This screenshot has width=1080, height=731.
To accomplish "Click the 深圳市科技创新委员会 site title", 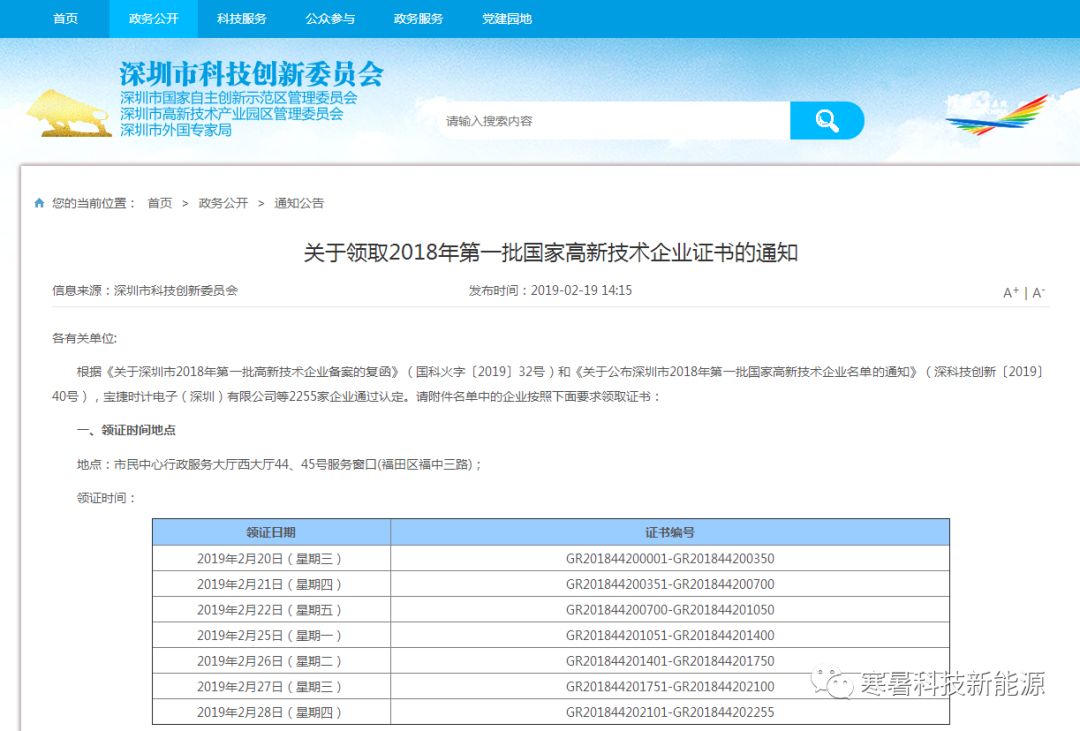I will [251, 73].
